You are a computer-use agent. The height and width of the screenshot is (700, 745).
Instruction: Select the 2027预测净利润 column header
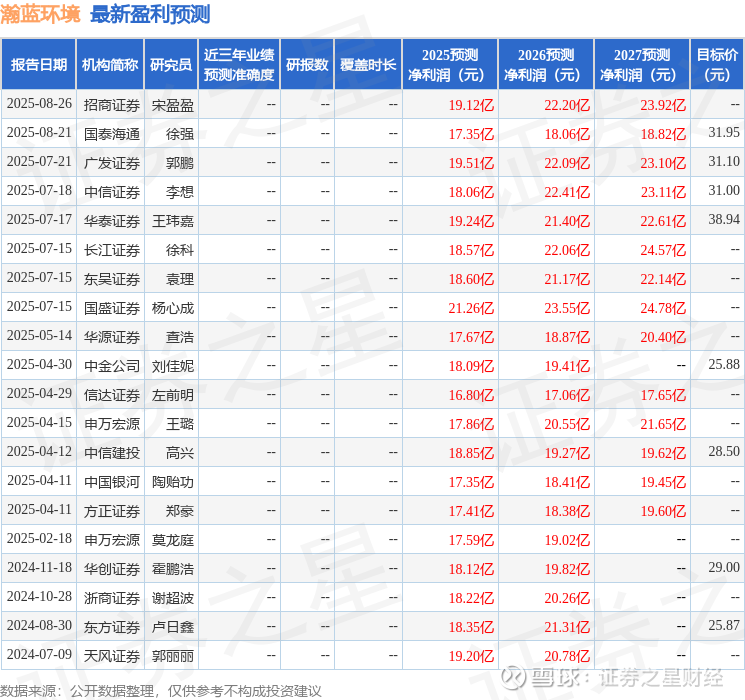click(642, 64)
